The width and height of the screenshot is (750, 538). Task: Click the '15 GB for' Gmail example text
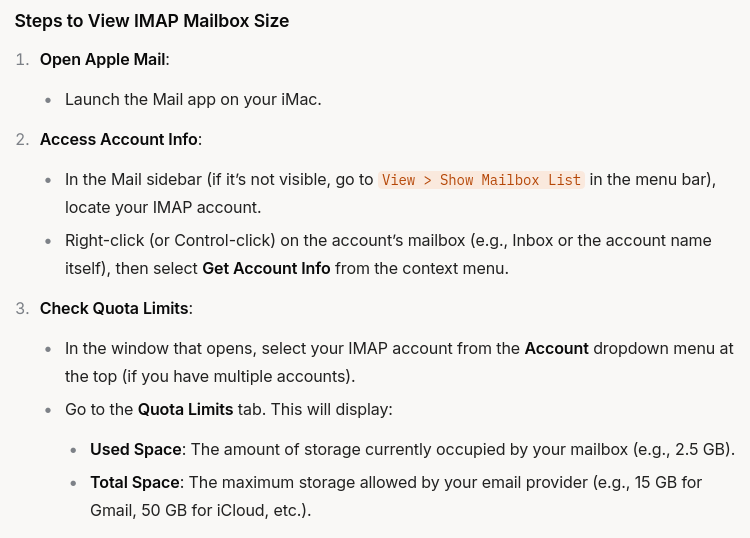tap(668, 483)
